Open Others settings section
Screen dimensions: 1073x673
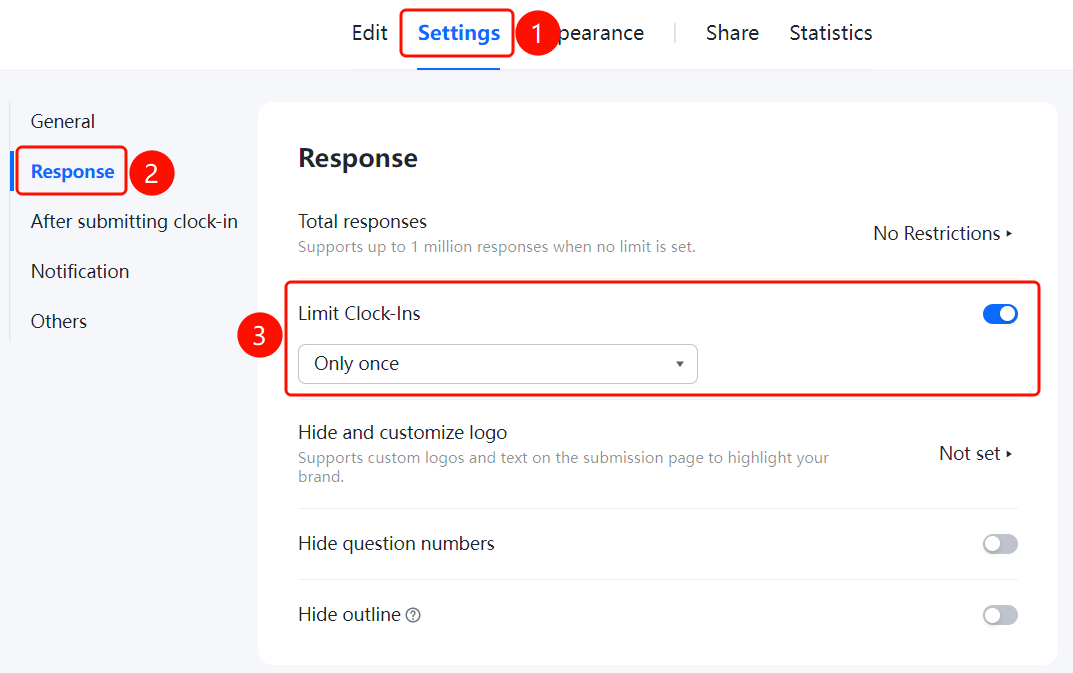pyautogui.click(x=59, y=321)
